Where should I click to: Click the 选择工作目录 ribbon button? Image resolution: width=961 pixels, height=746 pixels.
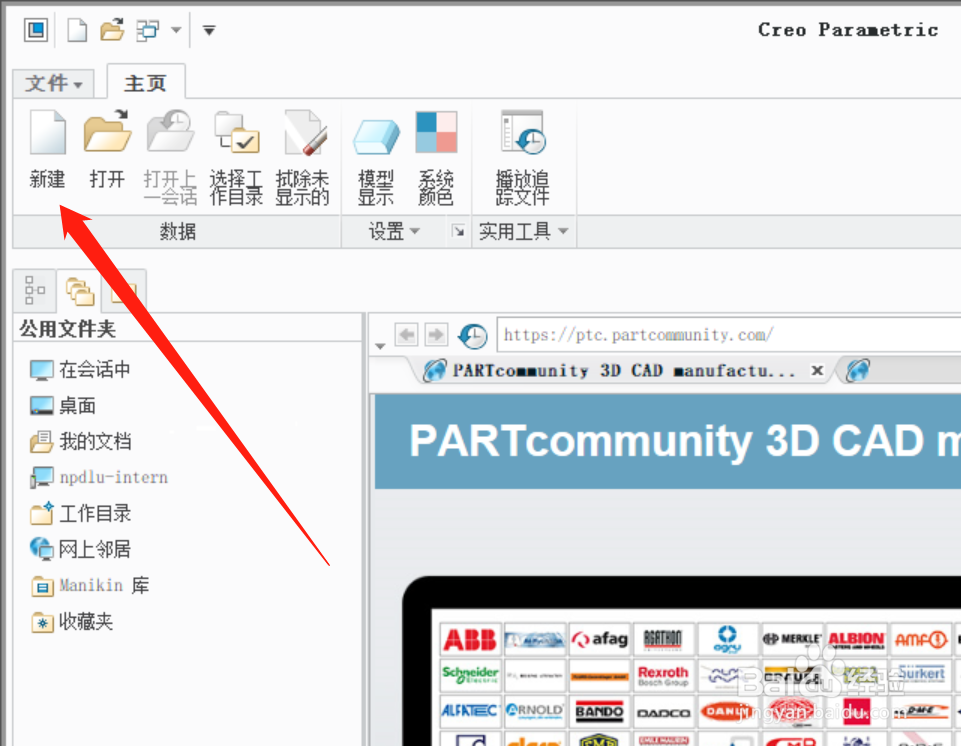click(x=236, y=158)
